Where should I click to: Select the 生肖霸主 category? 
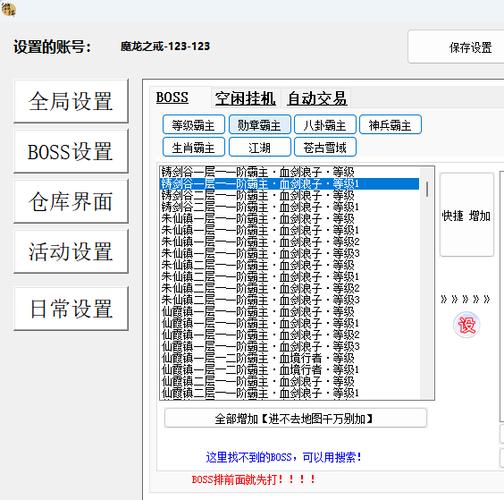tap(193, 147)
